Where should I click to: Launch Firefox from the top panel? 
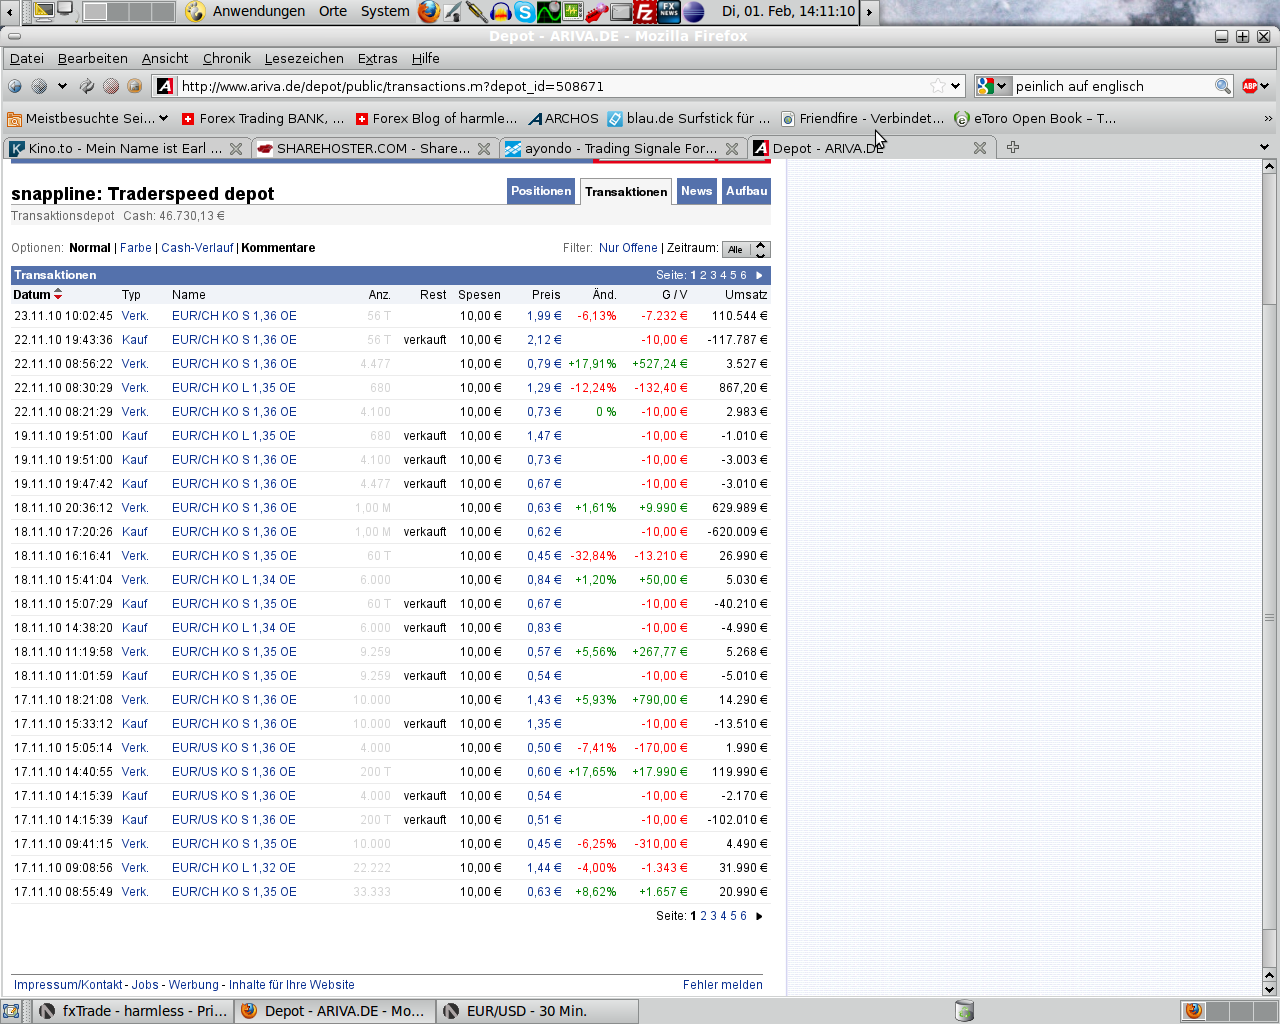pyautogui.click(x=428, y=13)
